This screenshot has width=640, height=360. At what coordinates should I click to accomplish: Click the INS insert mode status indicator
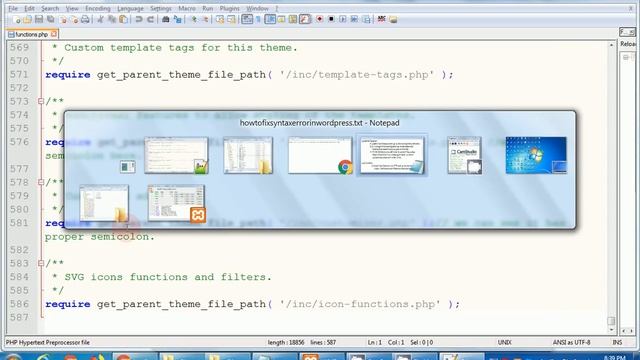(617, 342)
